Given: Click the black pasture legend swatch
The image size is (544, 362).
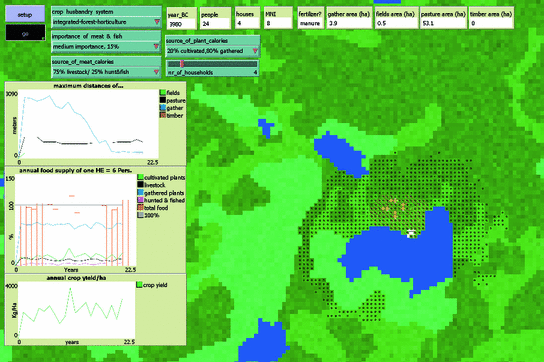Looking at the screenshot, I should coord(163,101).
